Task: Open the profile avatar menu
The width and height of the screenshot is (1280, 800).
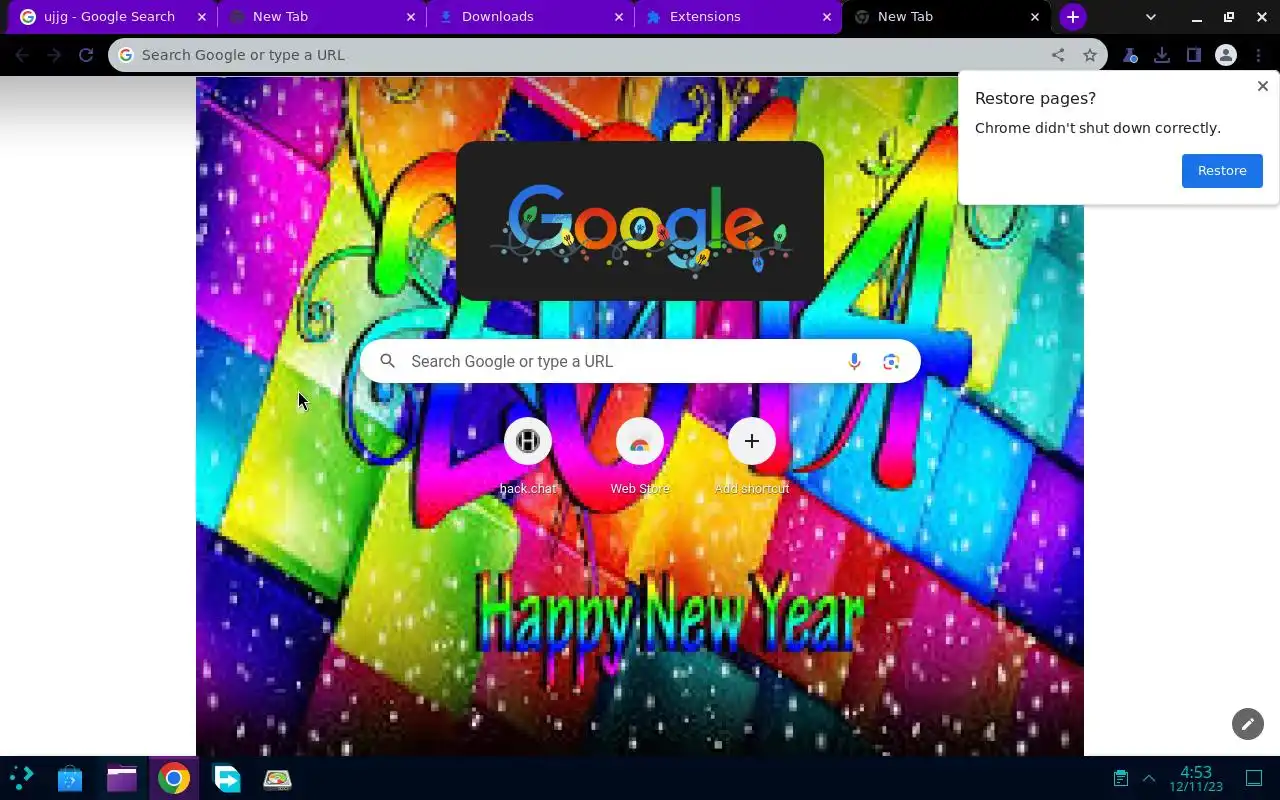Action: click(x=1226, y=55)
